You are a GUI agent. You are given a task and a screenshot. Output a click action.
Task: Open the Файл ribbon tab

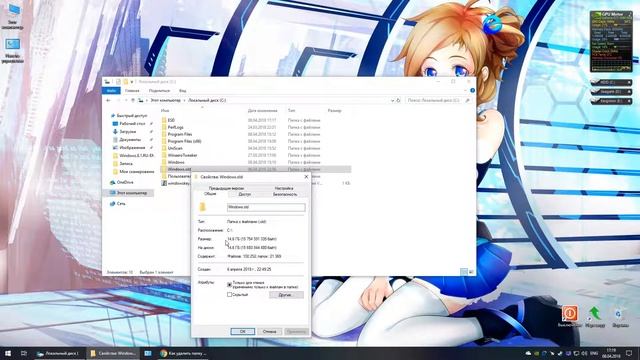click(111, 91)
